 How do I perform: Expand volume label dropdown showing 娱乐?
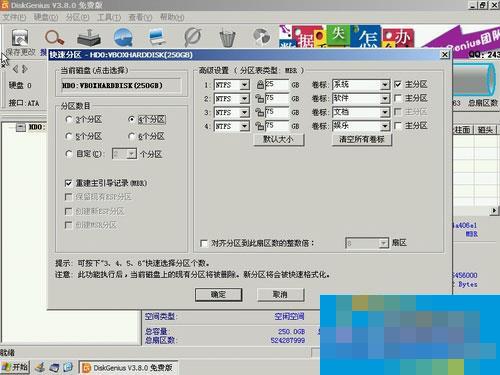(385, 126)
